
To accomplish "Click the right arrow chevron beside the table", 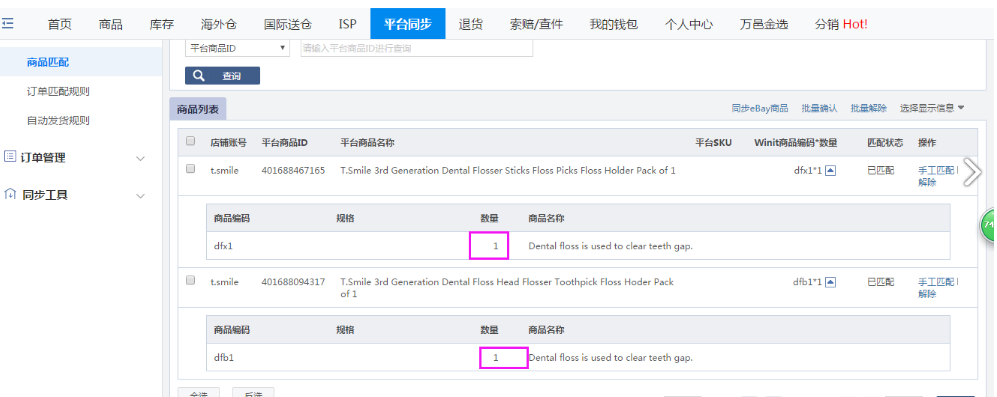I will 972,172.
